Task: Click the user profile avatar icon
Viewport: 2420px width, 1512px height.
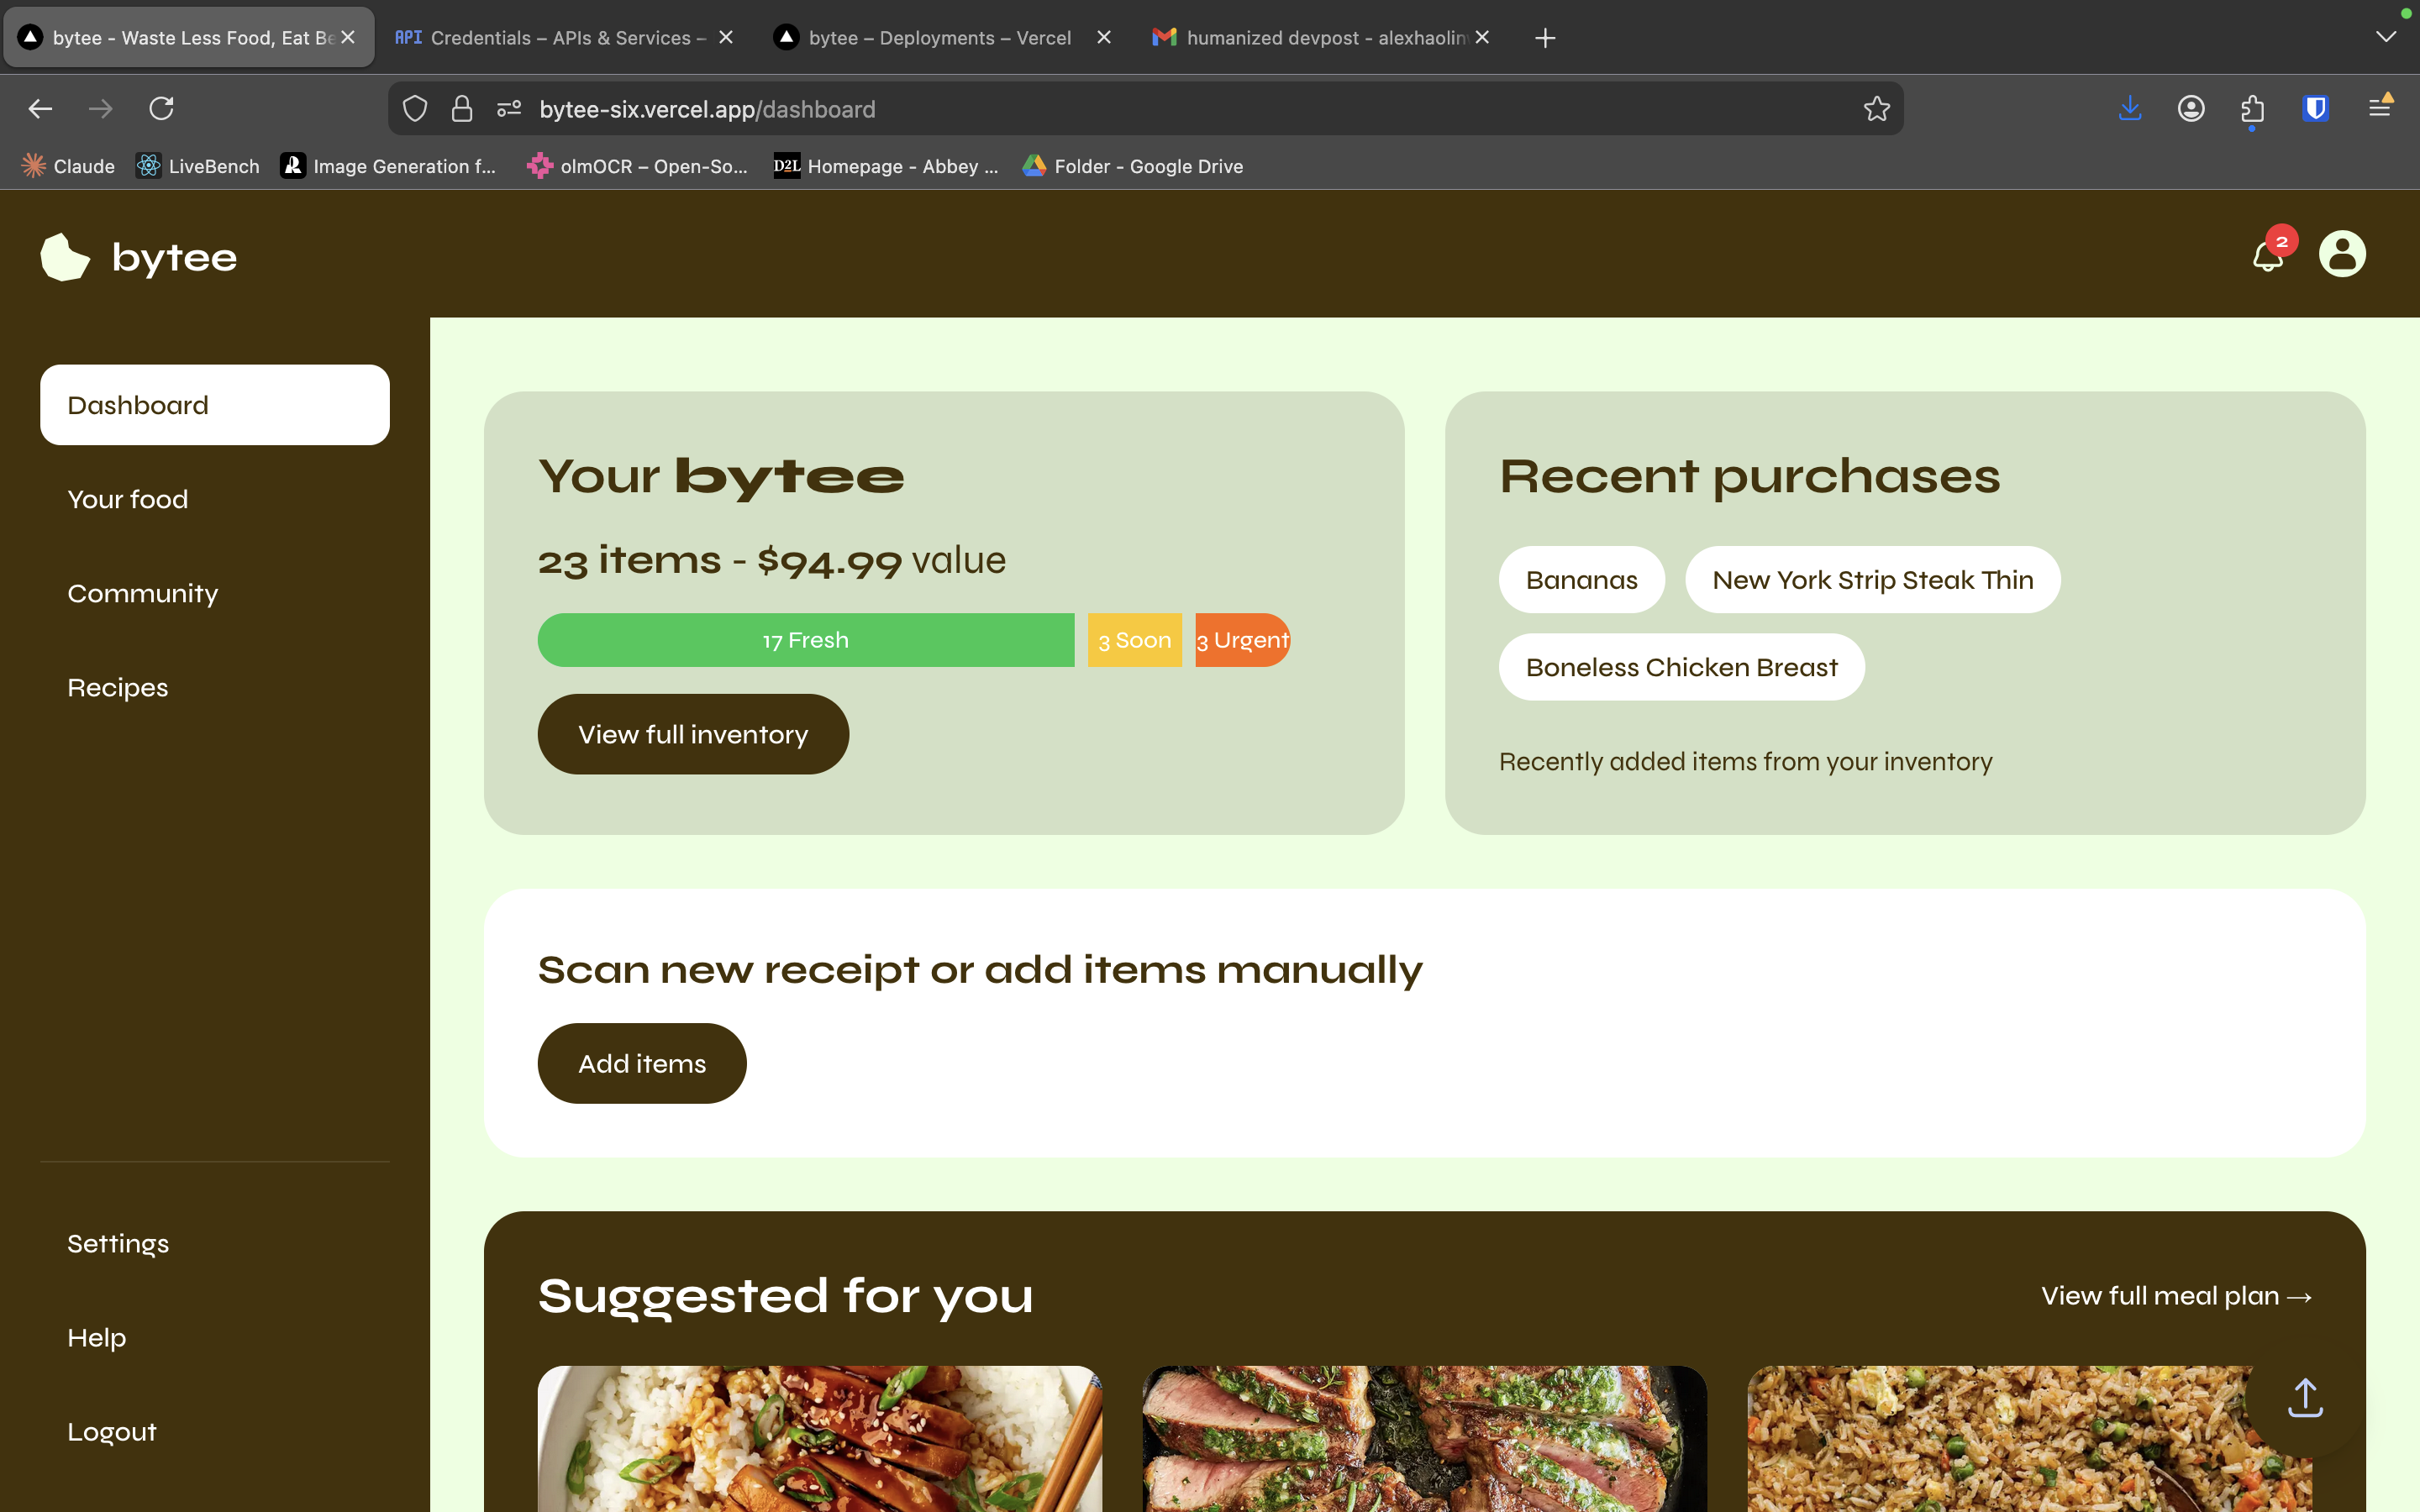Action: pyautogui.click(x=2342, y=254)
